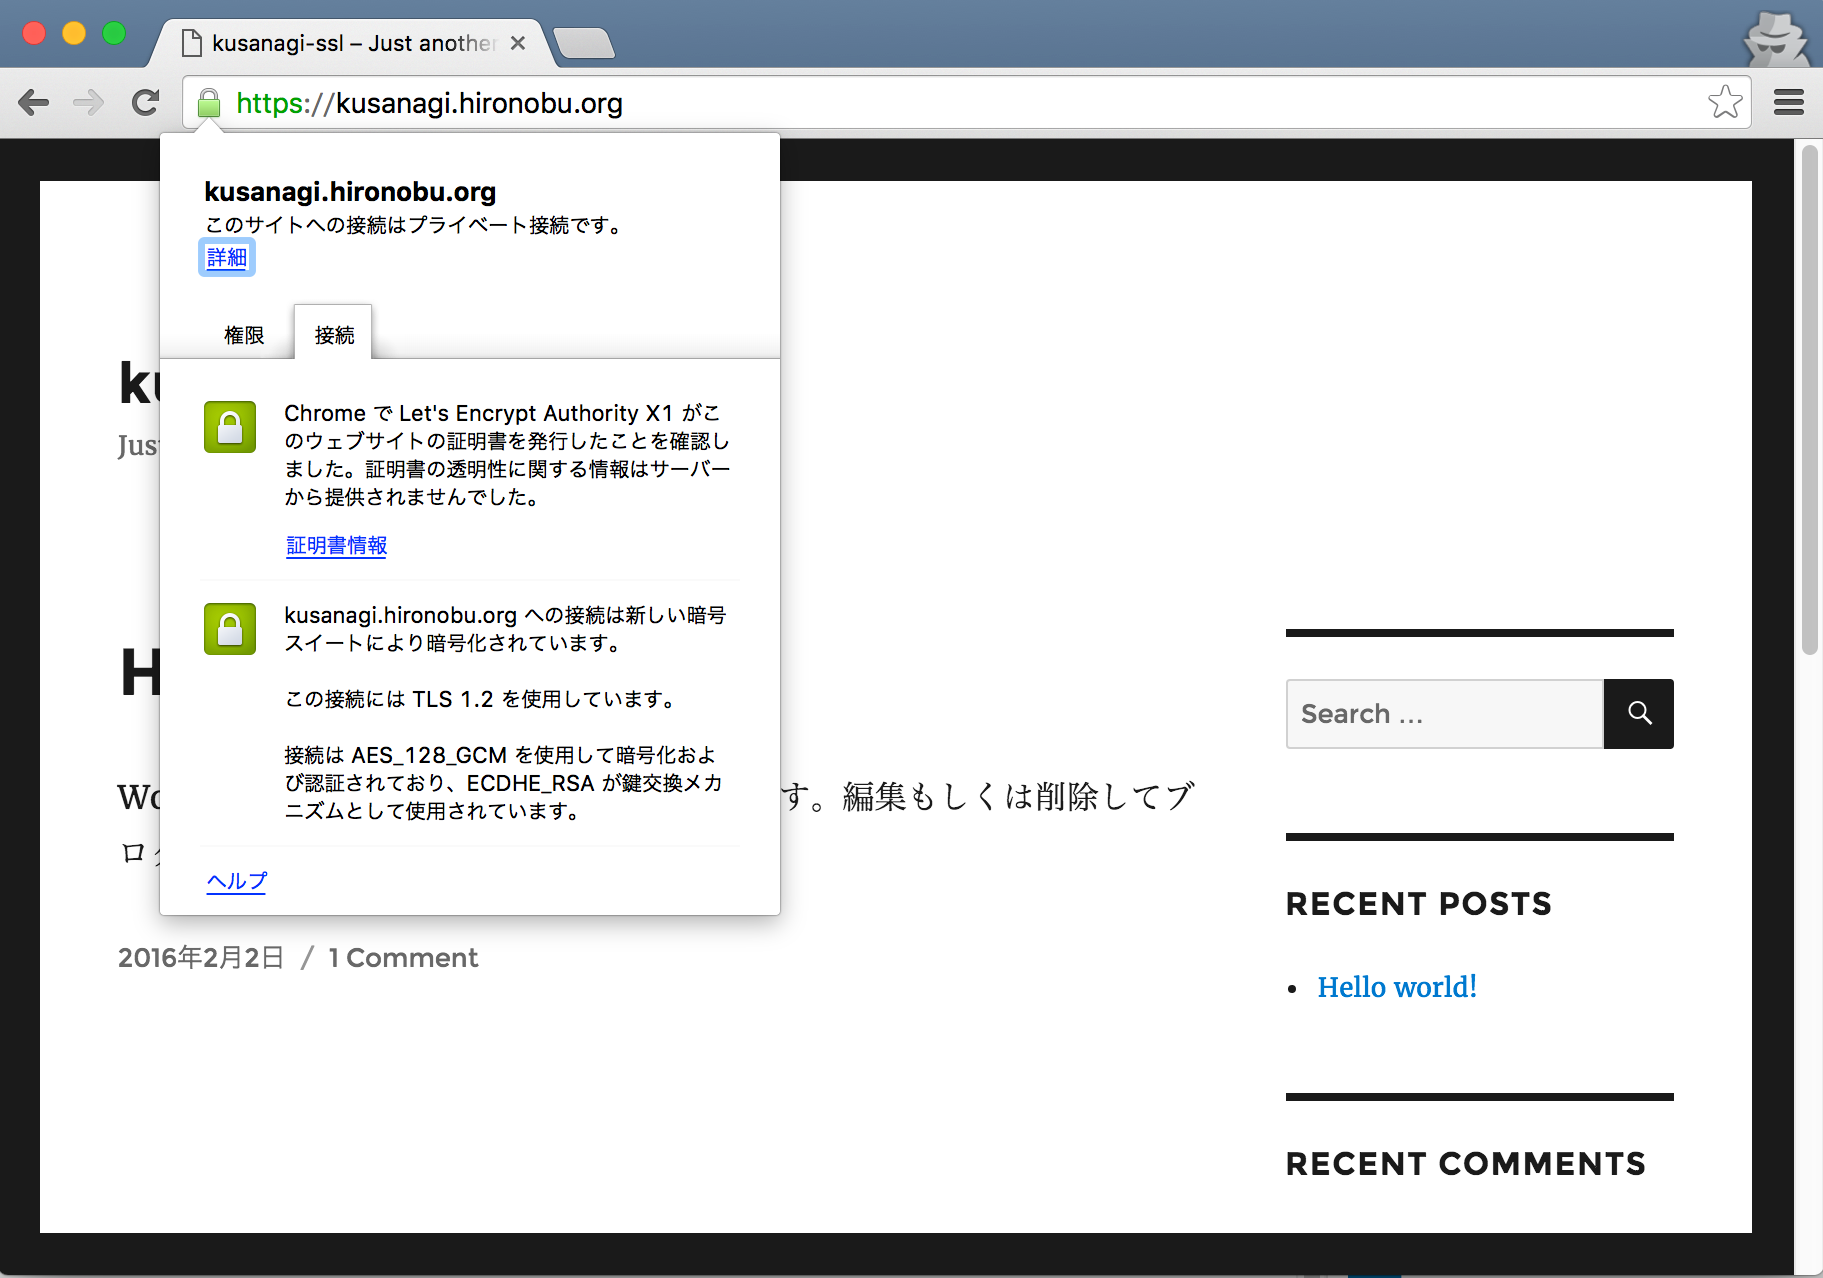The image size is (1823, 1278).
Task: Click the Search input field
Action: tap(1445, 714)
